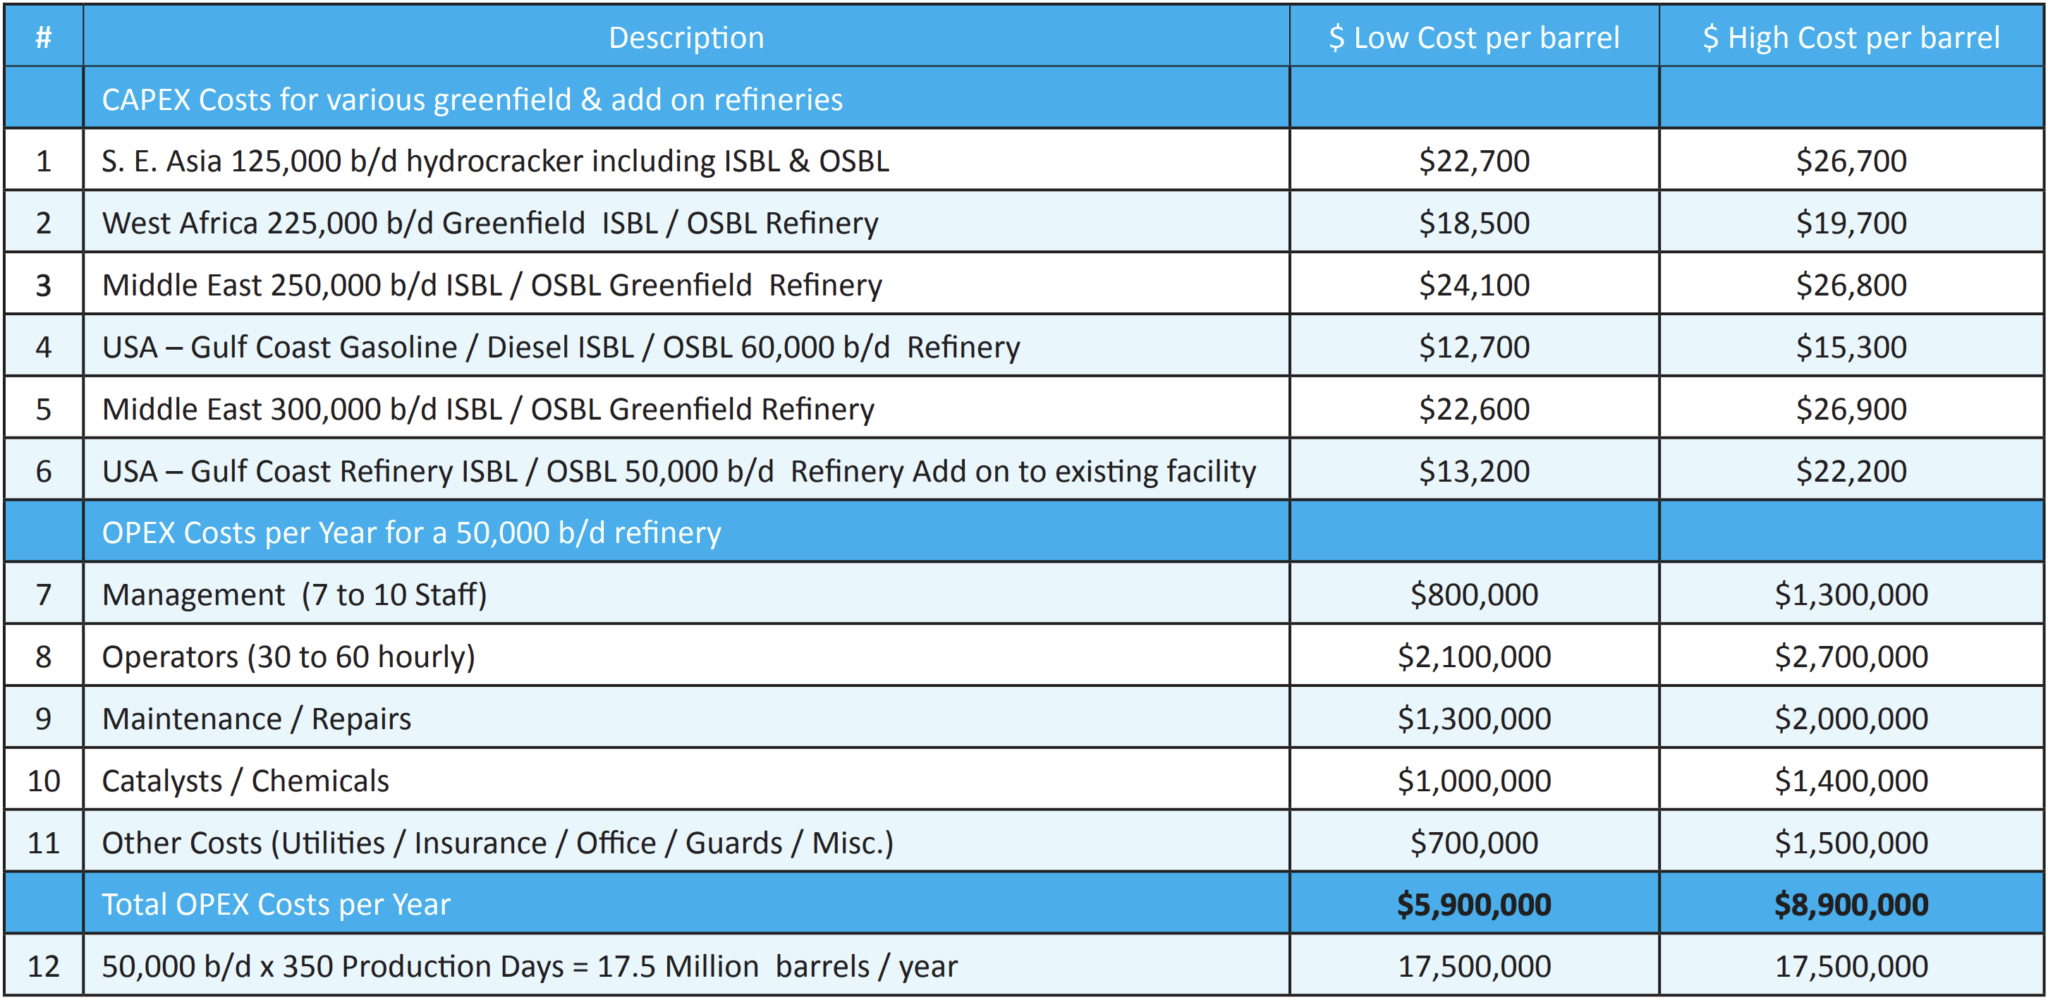Click the West Africa 225,000 b/d row
Screen dimensions: 2048x1000
(490, 222)
